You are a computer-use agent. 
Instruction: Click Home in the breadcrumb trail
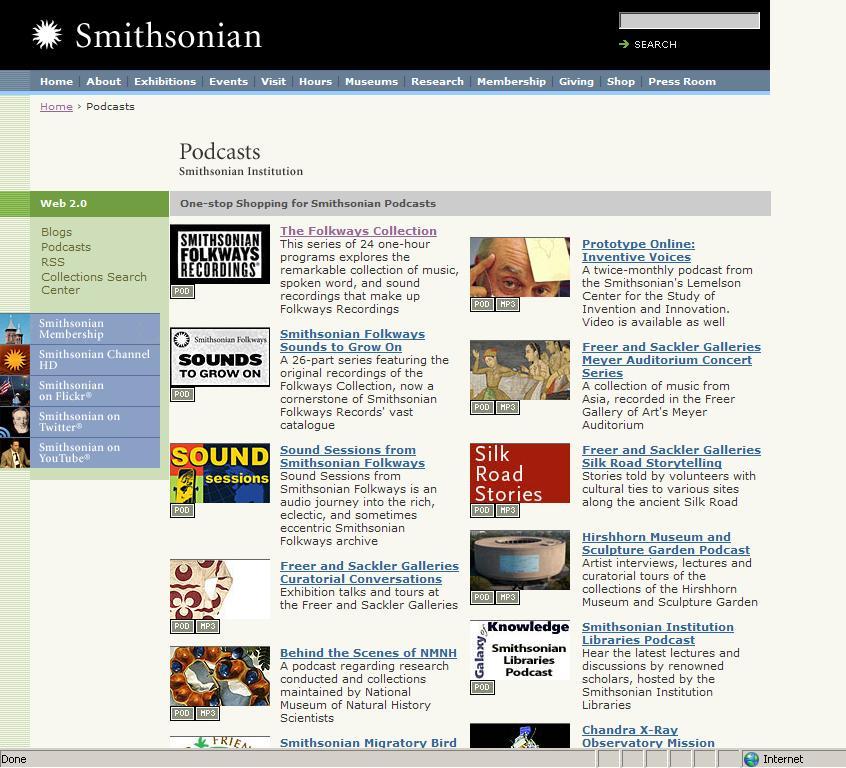56,107
